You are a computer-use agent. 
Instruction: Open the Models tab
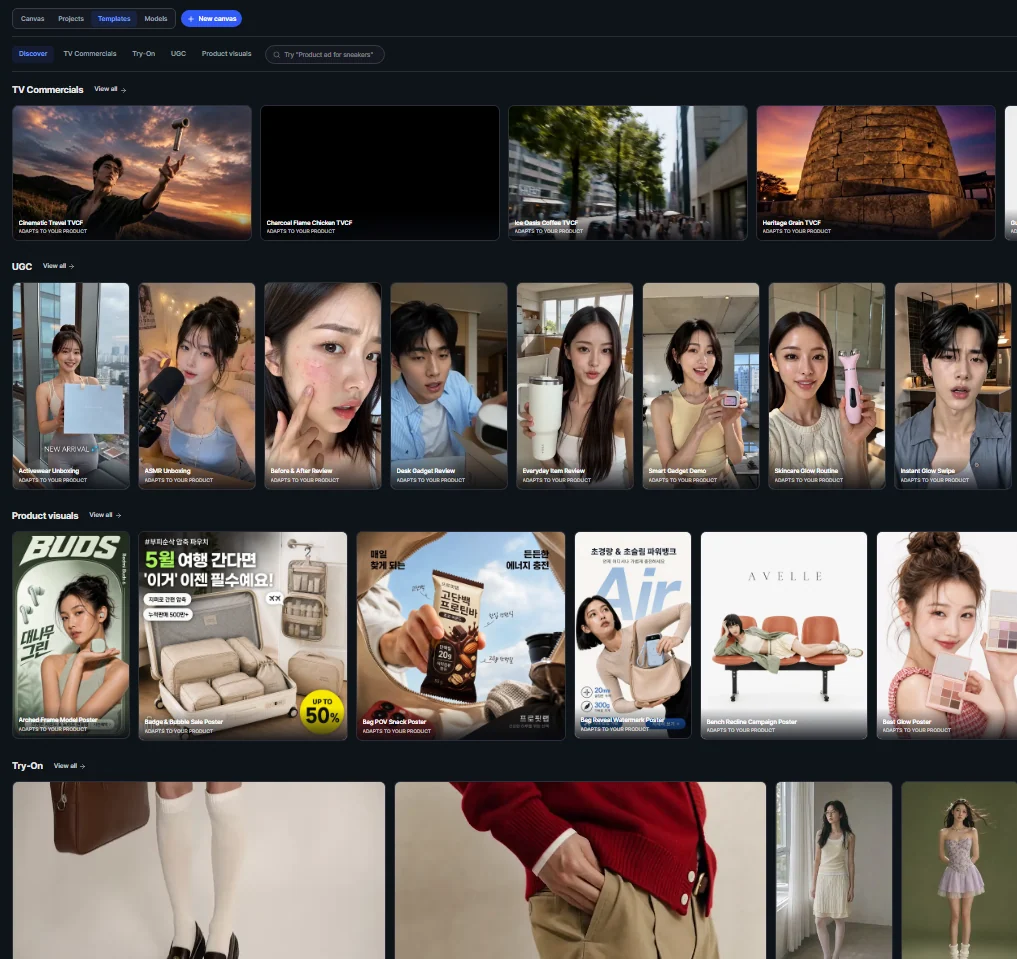point(156,19)
